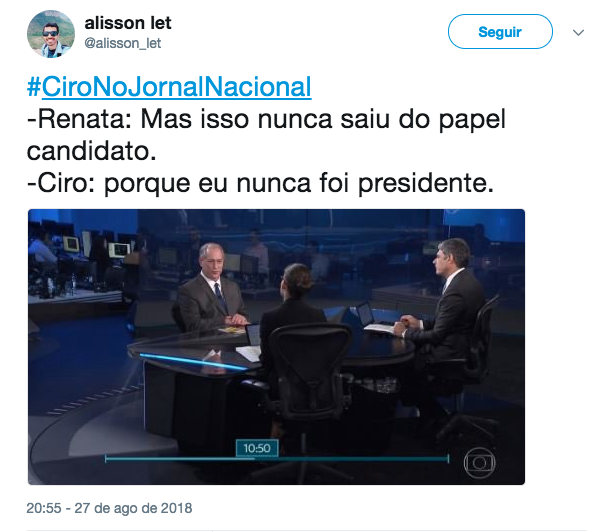
Task: Click alisson let's profile avatar
Action: [51, 34]
